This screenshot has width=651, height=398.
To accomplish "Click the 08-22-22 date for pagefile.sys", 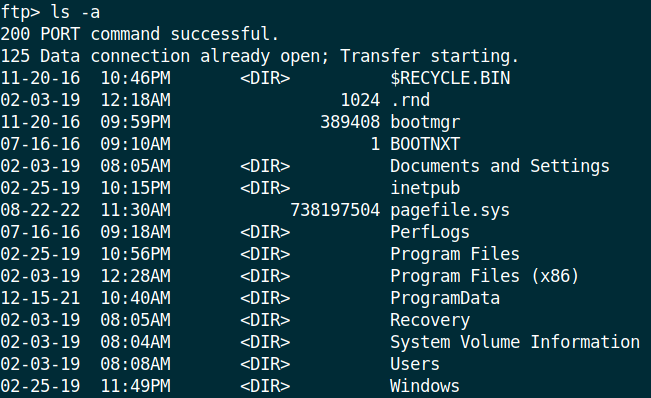I will pyautogui.click(x=40, y=210).
